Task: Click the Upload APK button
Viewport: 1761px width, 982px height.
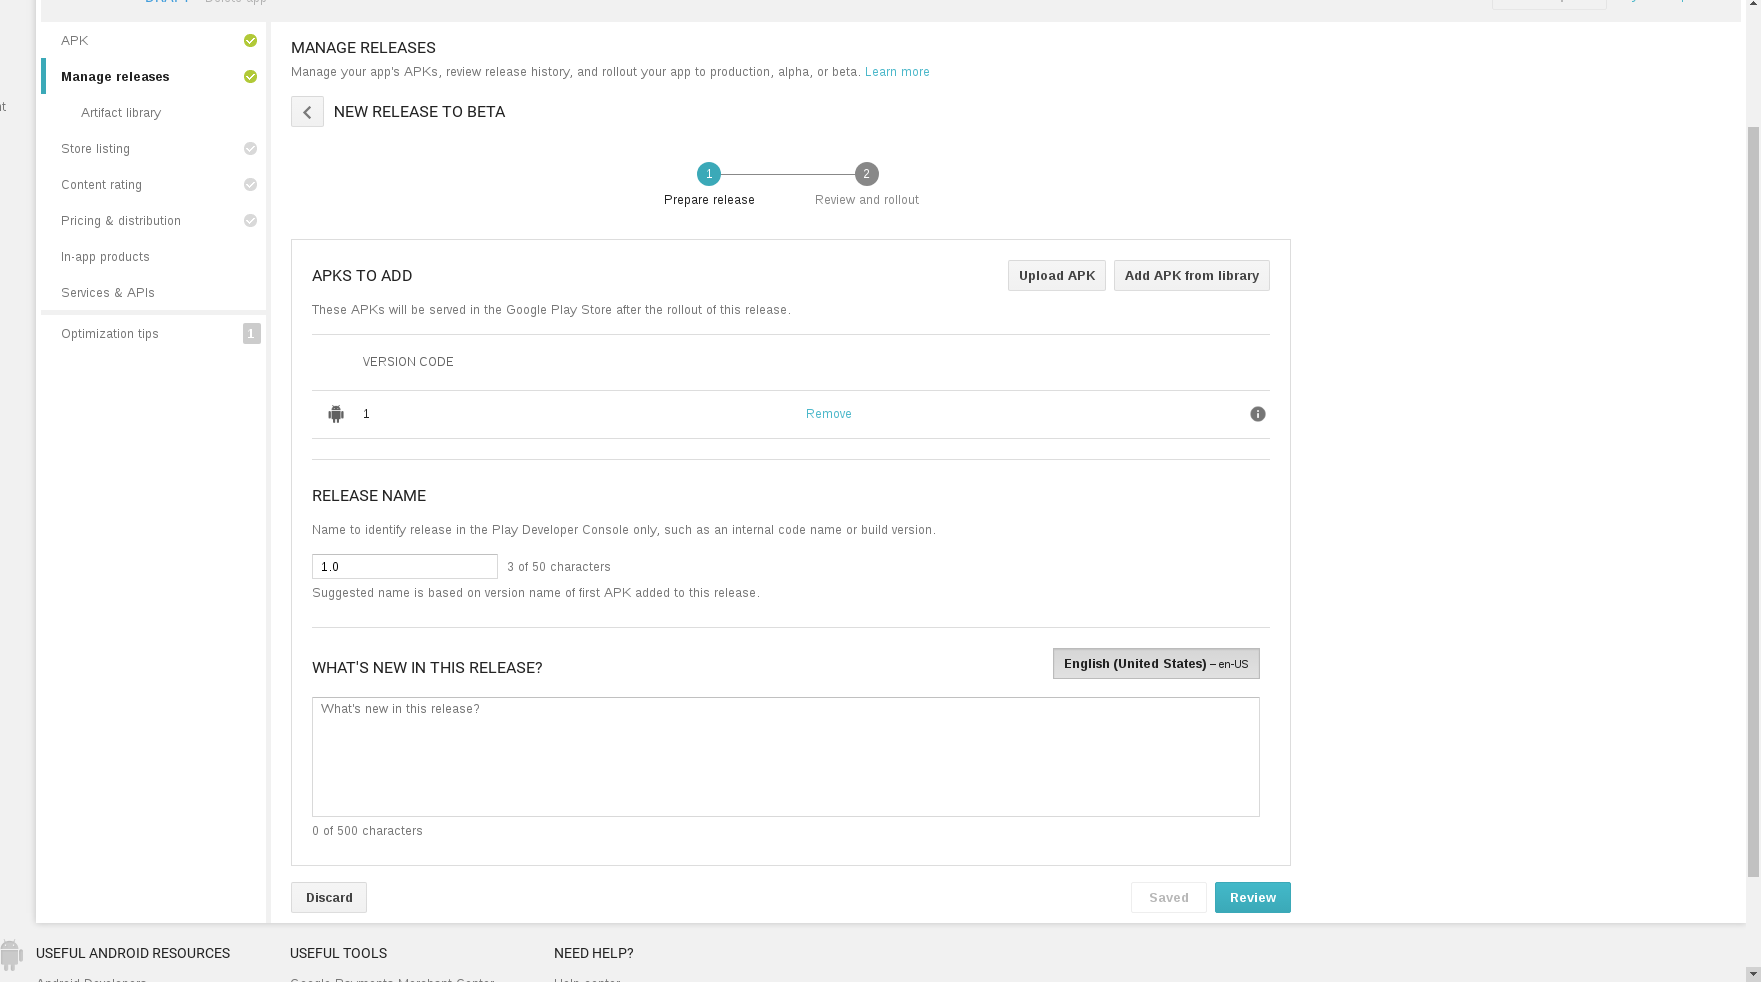Action: pyautogui.click(x=1057, y=276)
